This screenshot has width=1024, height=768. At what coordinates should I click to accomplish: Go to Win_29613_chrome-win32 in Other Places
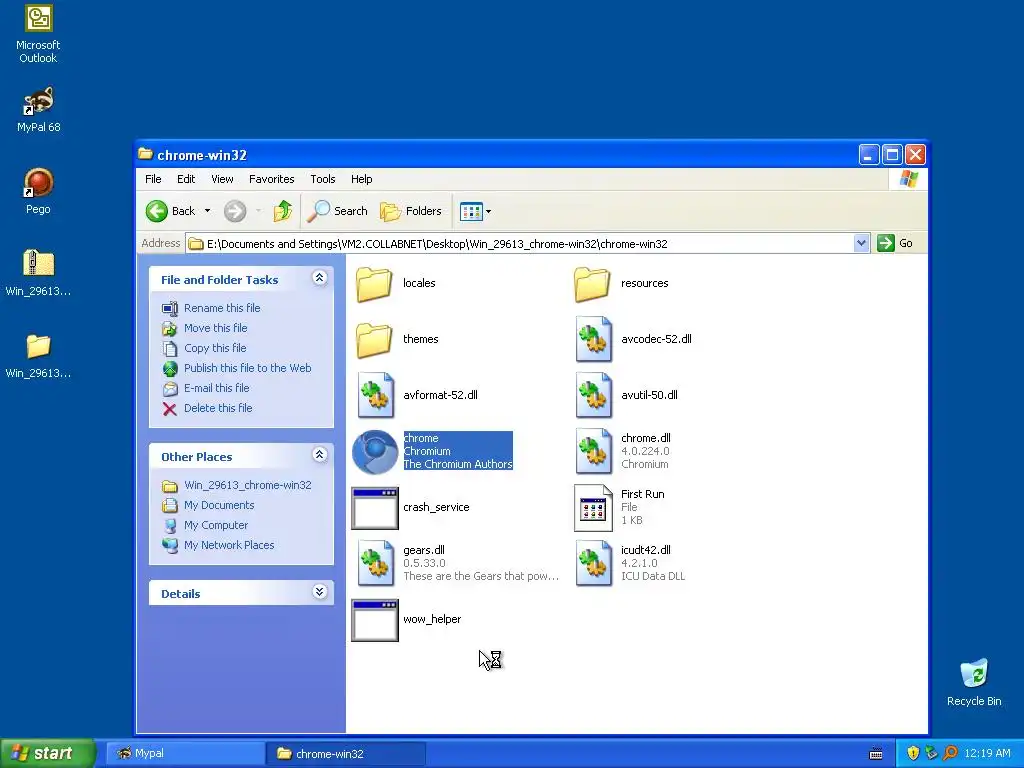click(248, 485)
